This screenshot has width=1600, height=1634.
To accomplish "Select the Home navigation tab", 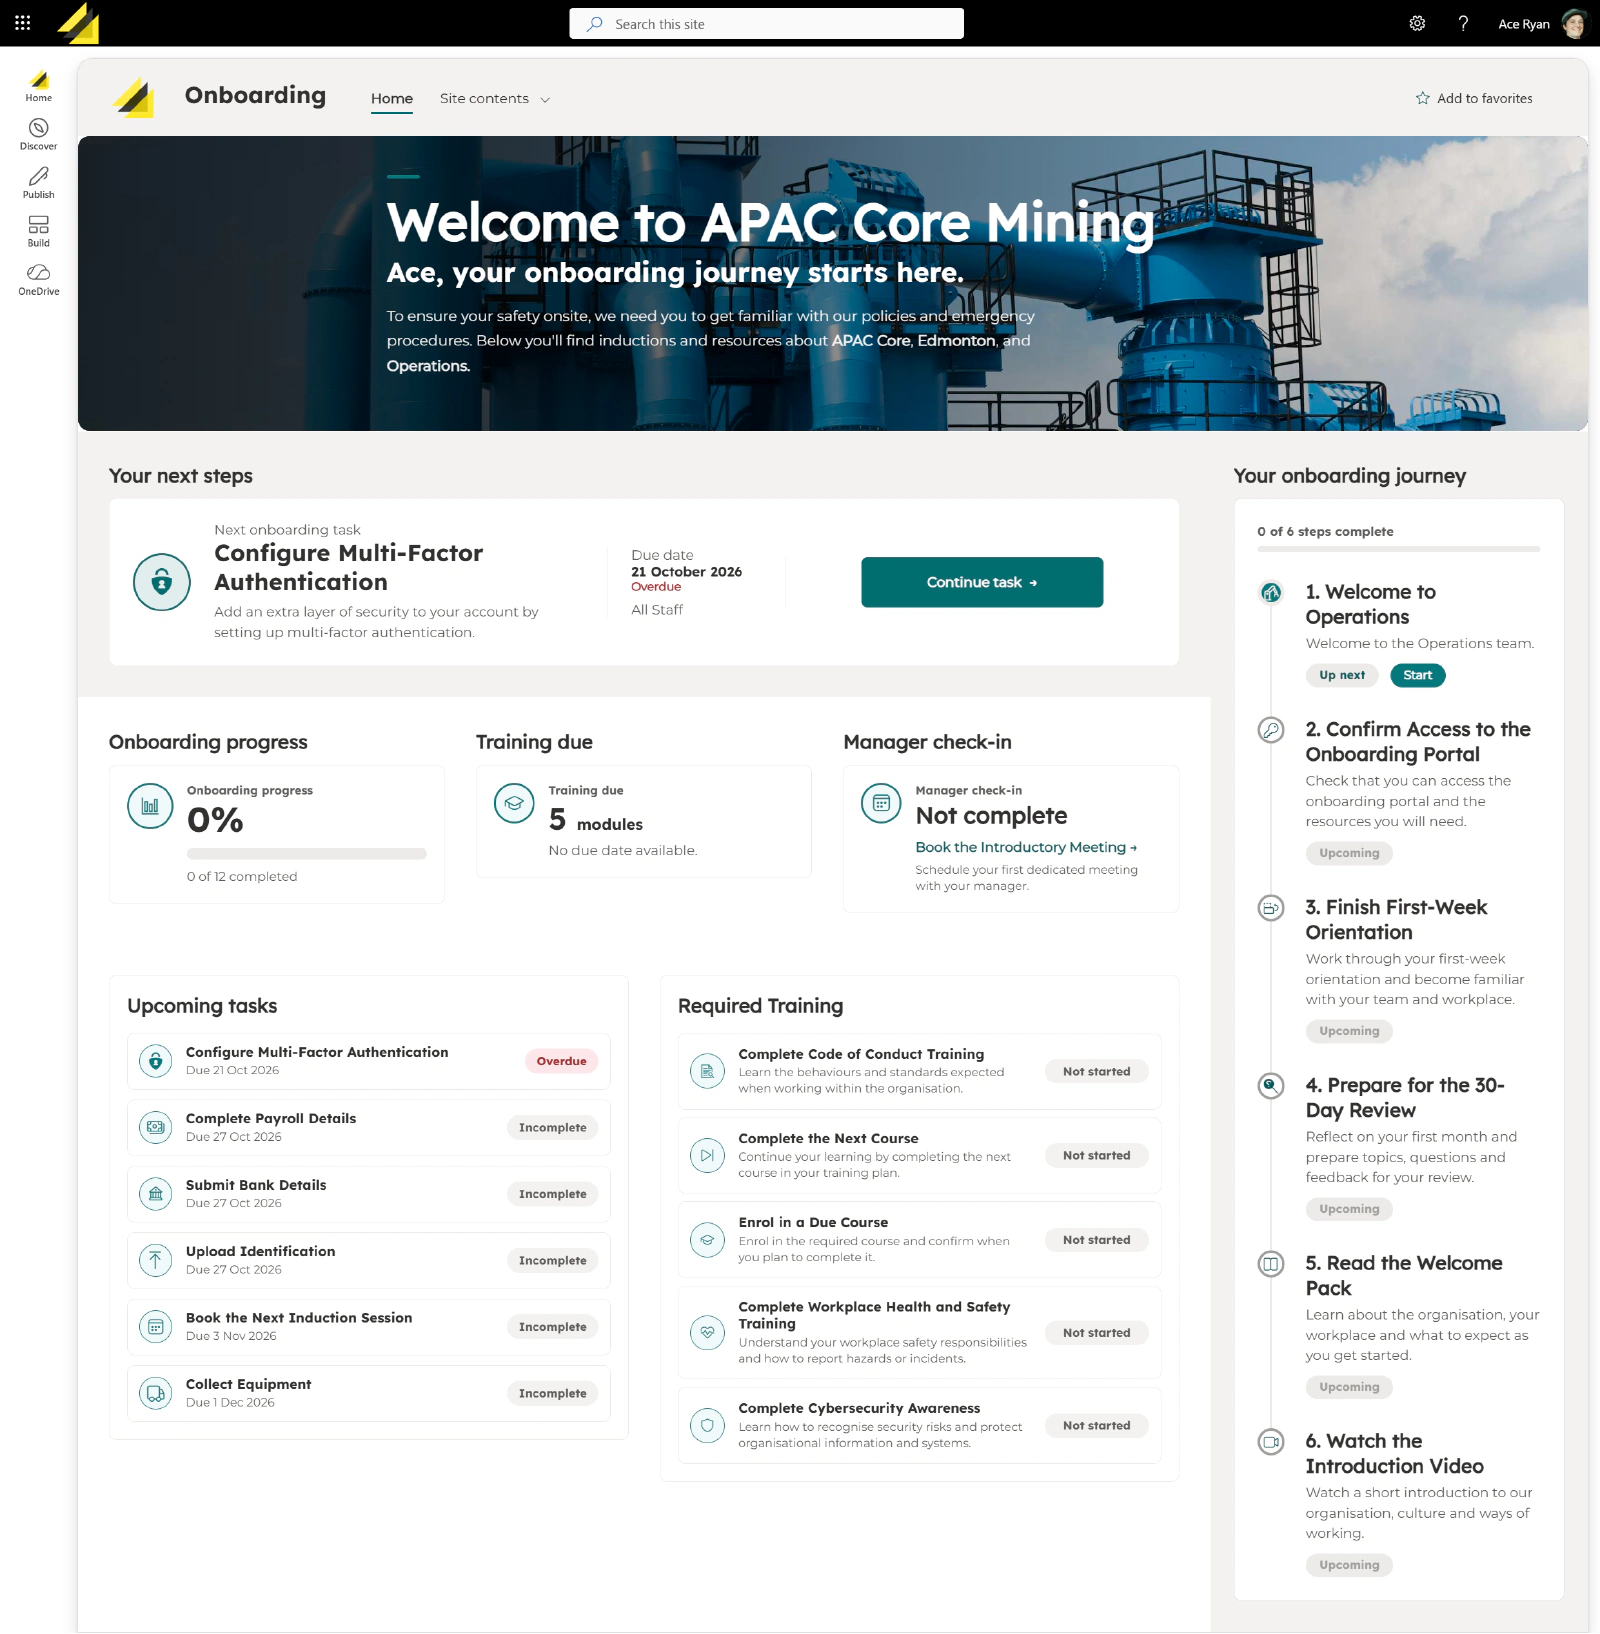I will [392, 99].
